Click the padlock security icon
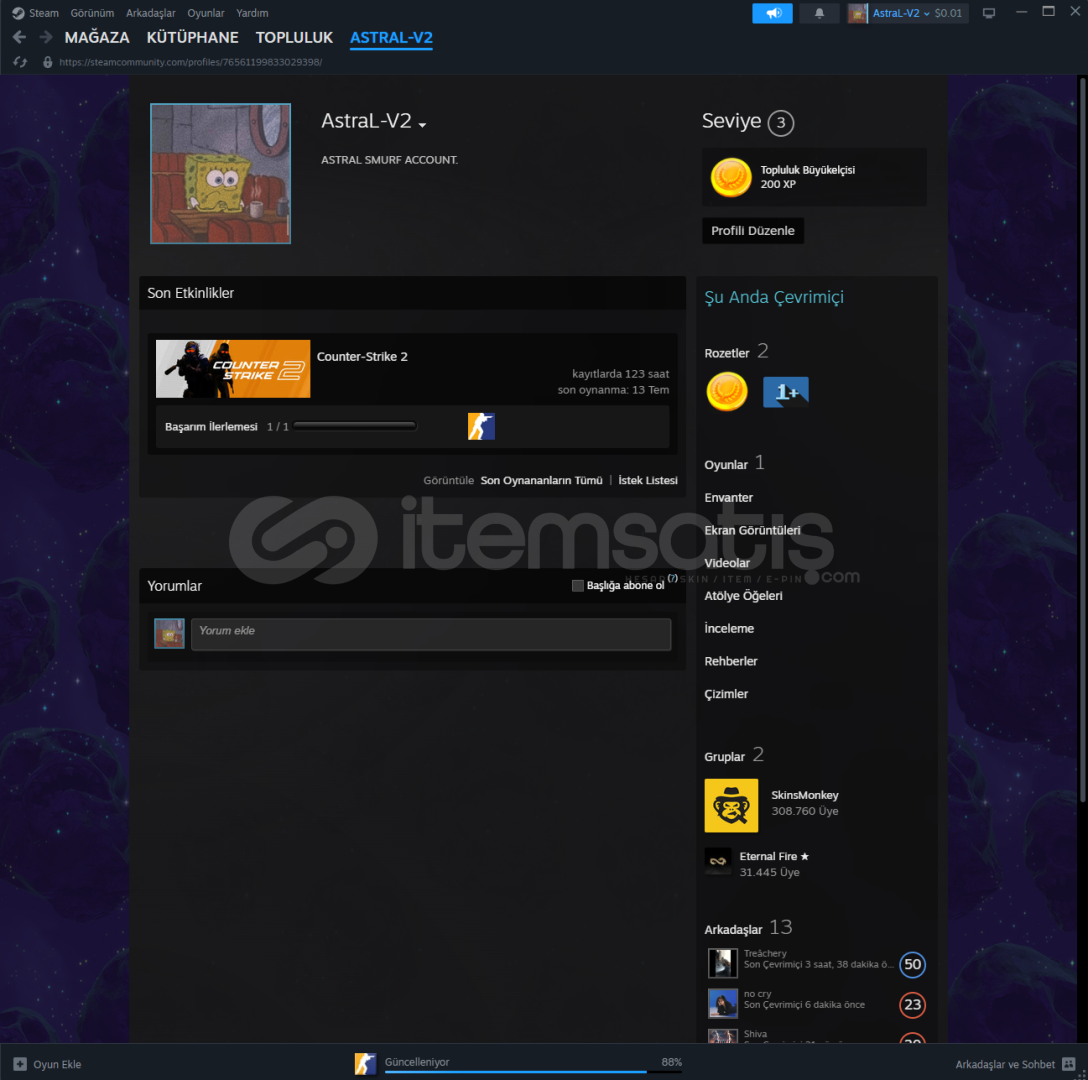1088x1080 pixels. tap(47, 62)
